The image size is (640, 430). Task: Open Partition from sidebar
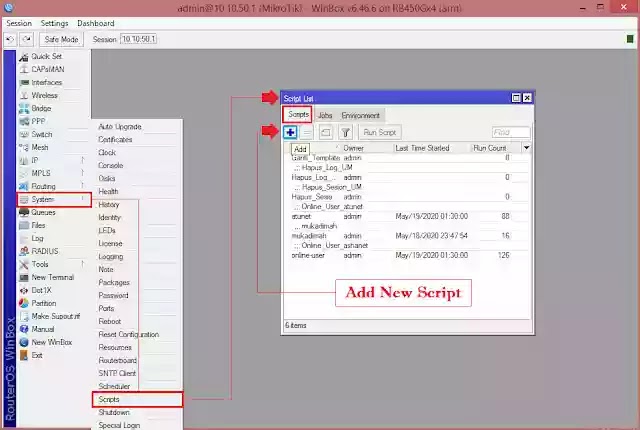(x=44, y=304)
